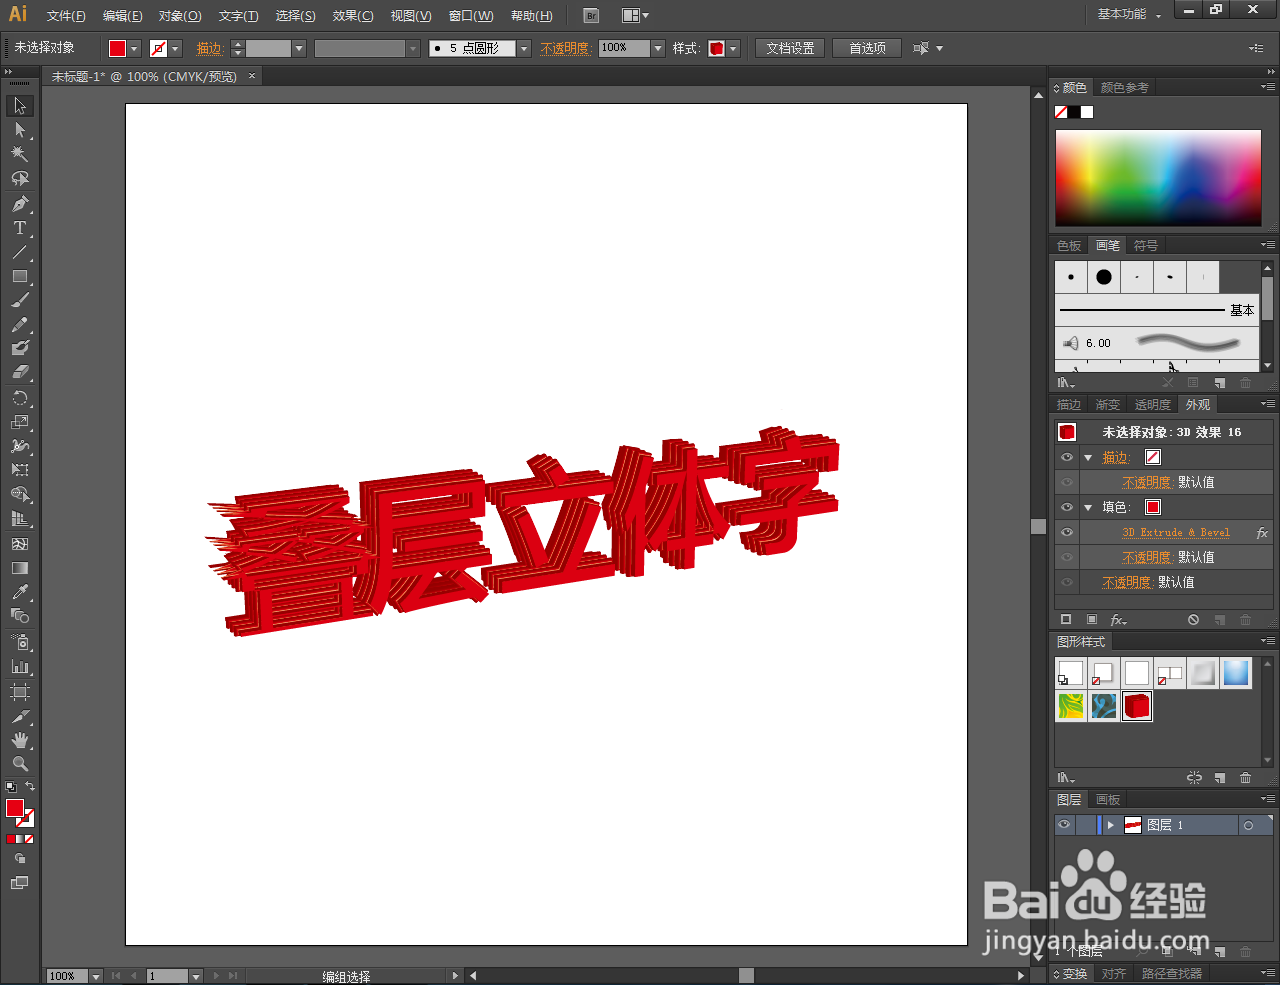The image size is (1280, 985).
Task: Select the Selection tool in the toolbar
Action: coord(18,105)
